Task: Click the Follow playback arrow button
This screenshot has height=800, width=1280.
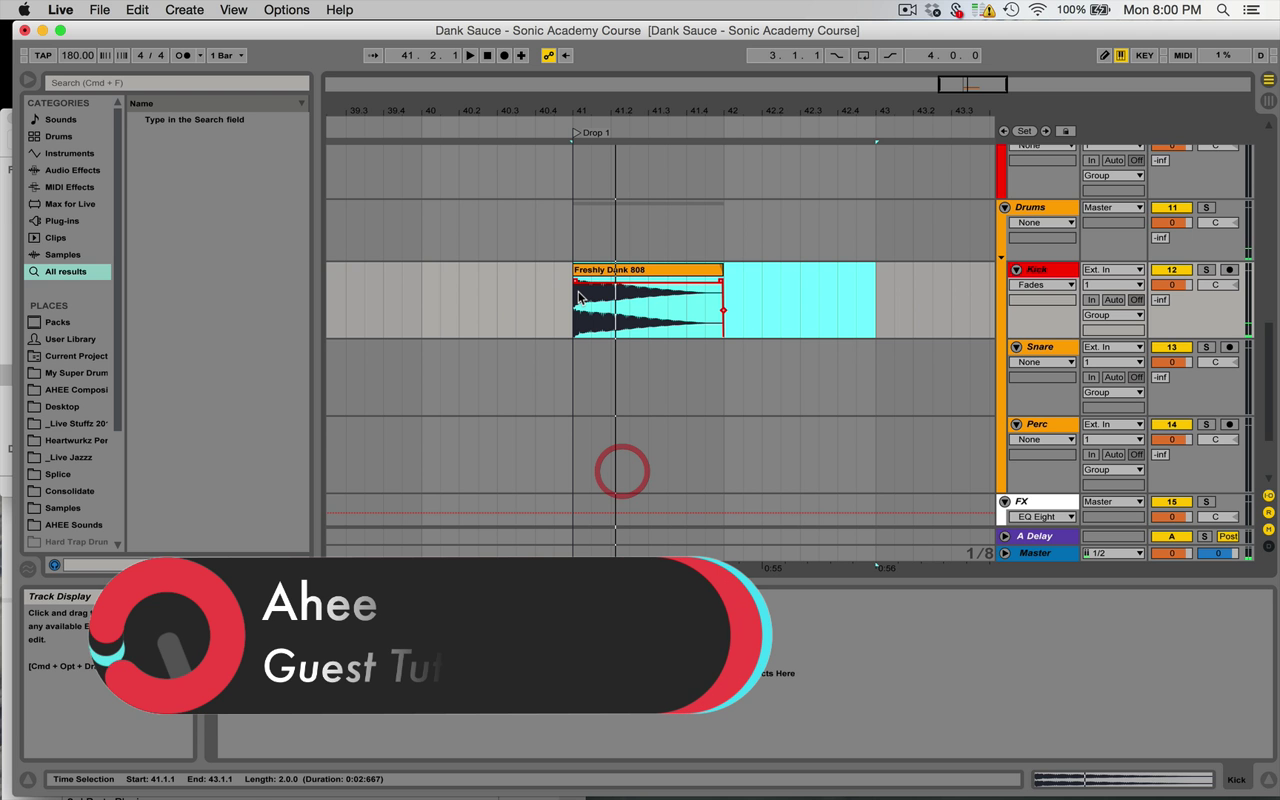Action: tap(374, 56)
